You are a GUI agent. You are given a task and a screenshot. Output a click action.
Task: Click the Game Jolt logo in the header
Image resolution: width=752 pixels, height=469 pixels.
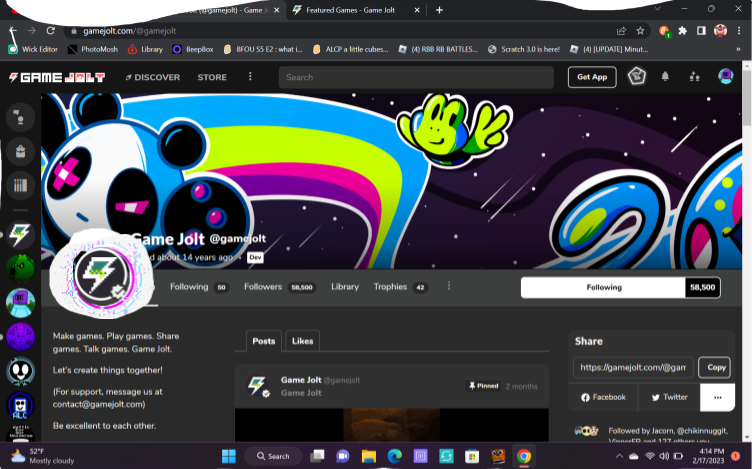coord(57,77)
